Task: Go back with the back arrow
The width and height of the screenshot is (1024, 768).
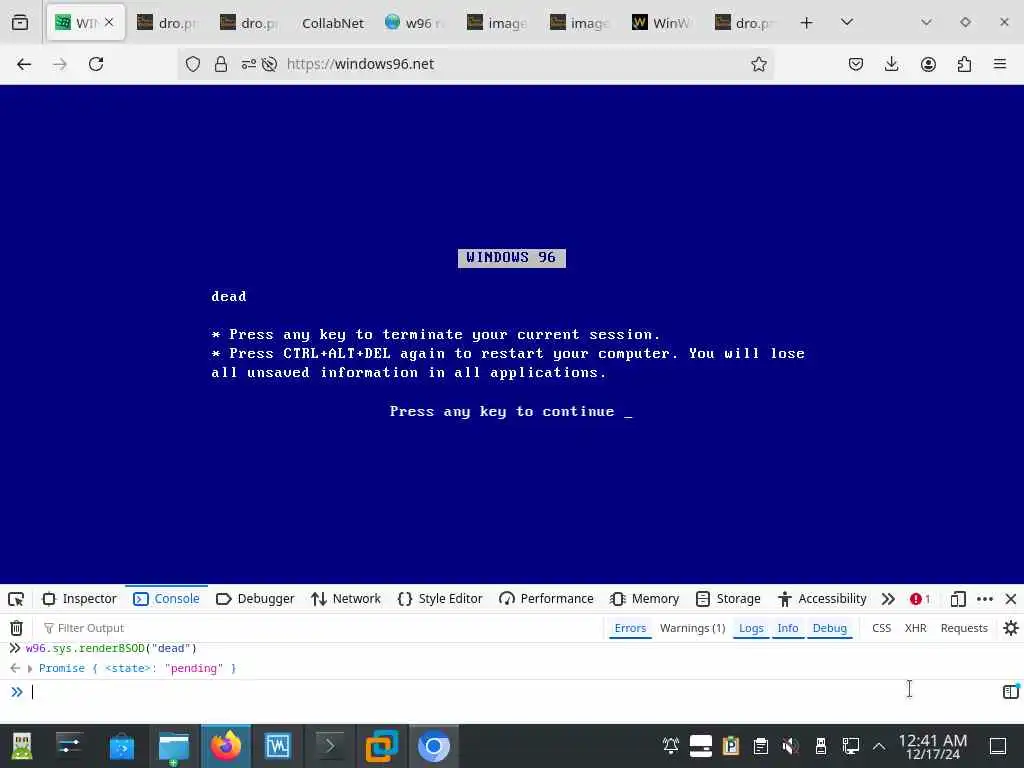Action: point(24,64)
